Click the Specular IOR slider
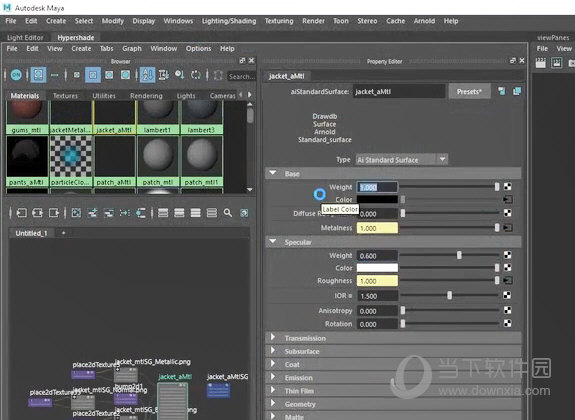 (449, 295)
